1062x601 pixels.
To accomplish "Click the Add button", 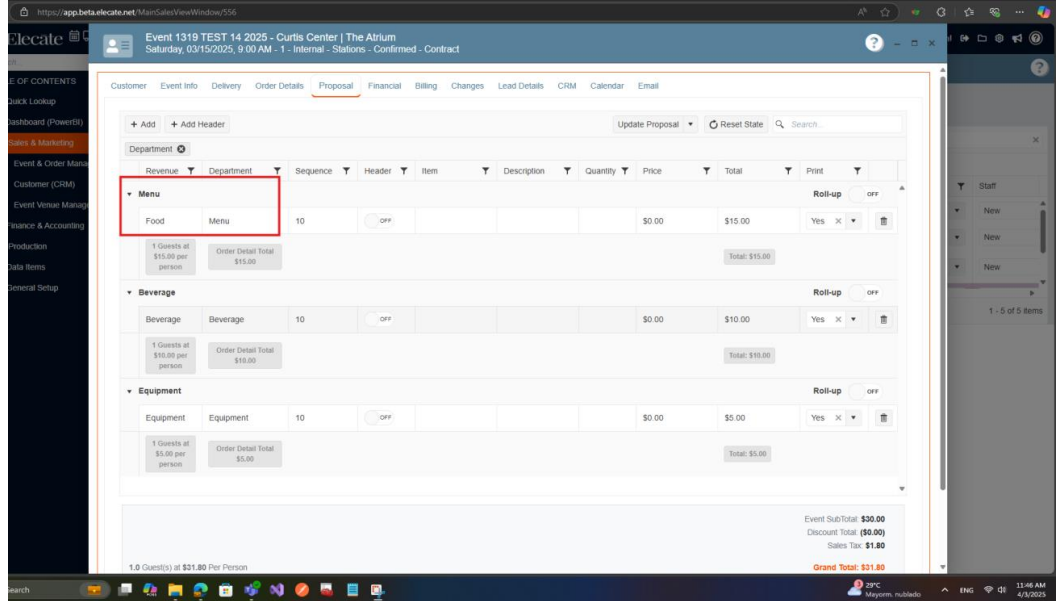I will pyautogui.click(x=143, y=125).
